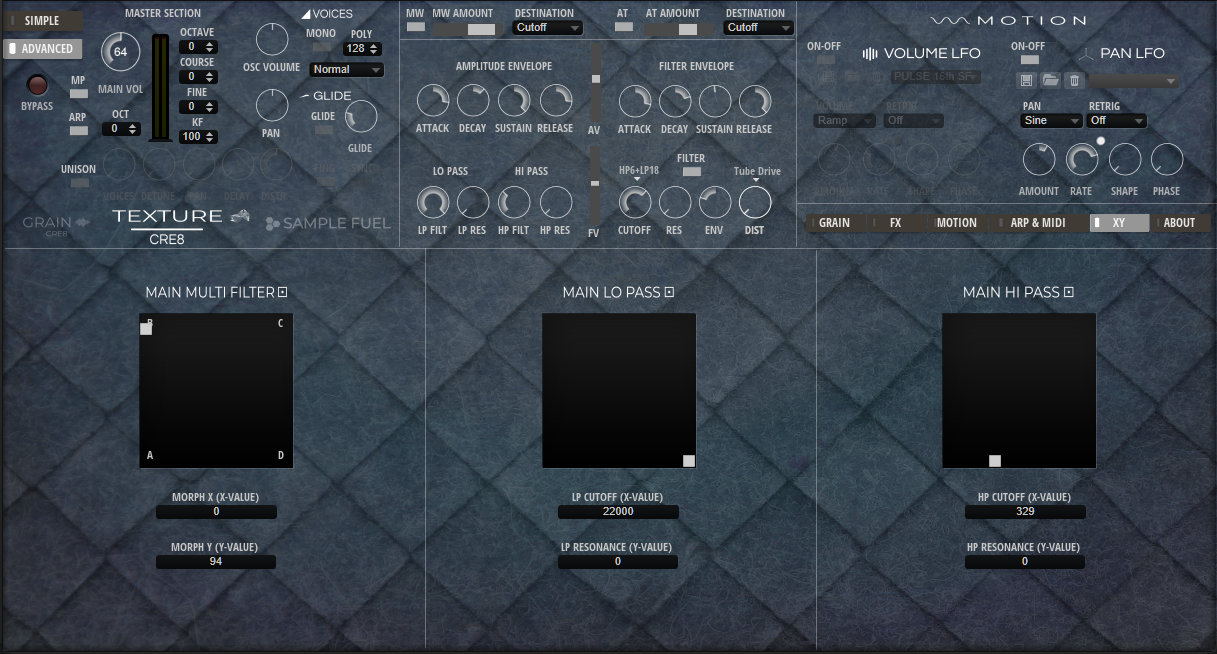Select the XY tab
This screenshot has height=654, width=1217.
(1118, 223)
